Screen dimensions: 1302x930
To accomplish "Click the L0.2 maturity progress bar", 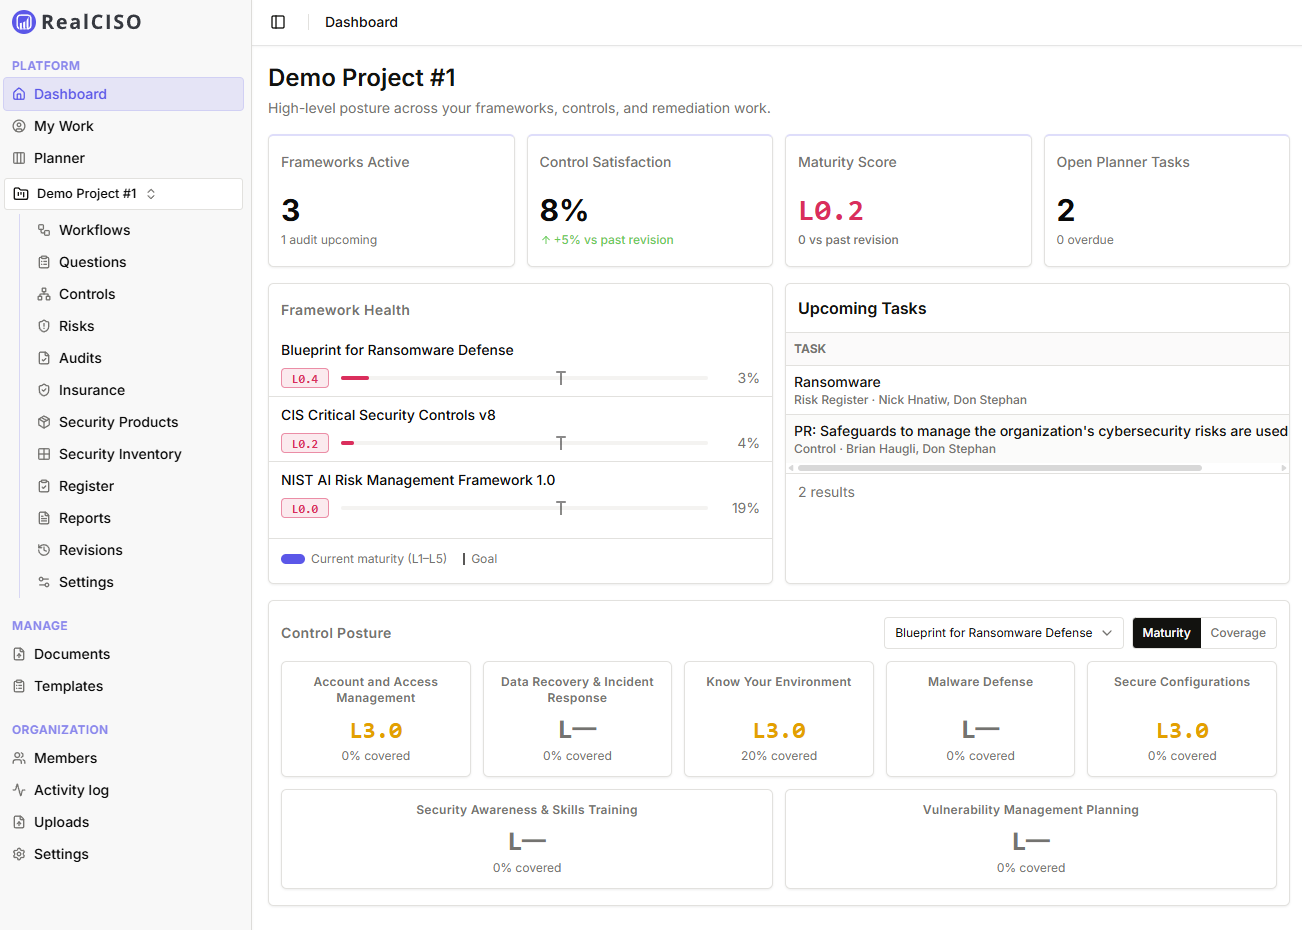I will click(x=524, y=443).
